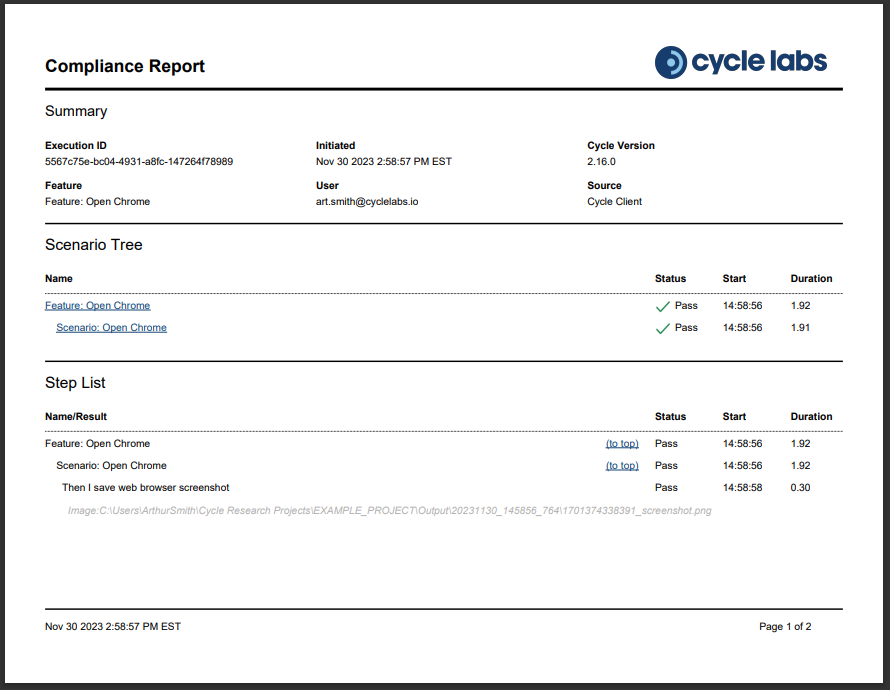Click the 0.30 duration value in Step List
This screenshot has height=690, width=890.
(801, 488)
